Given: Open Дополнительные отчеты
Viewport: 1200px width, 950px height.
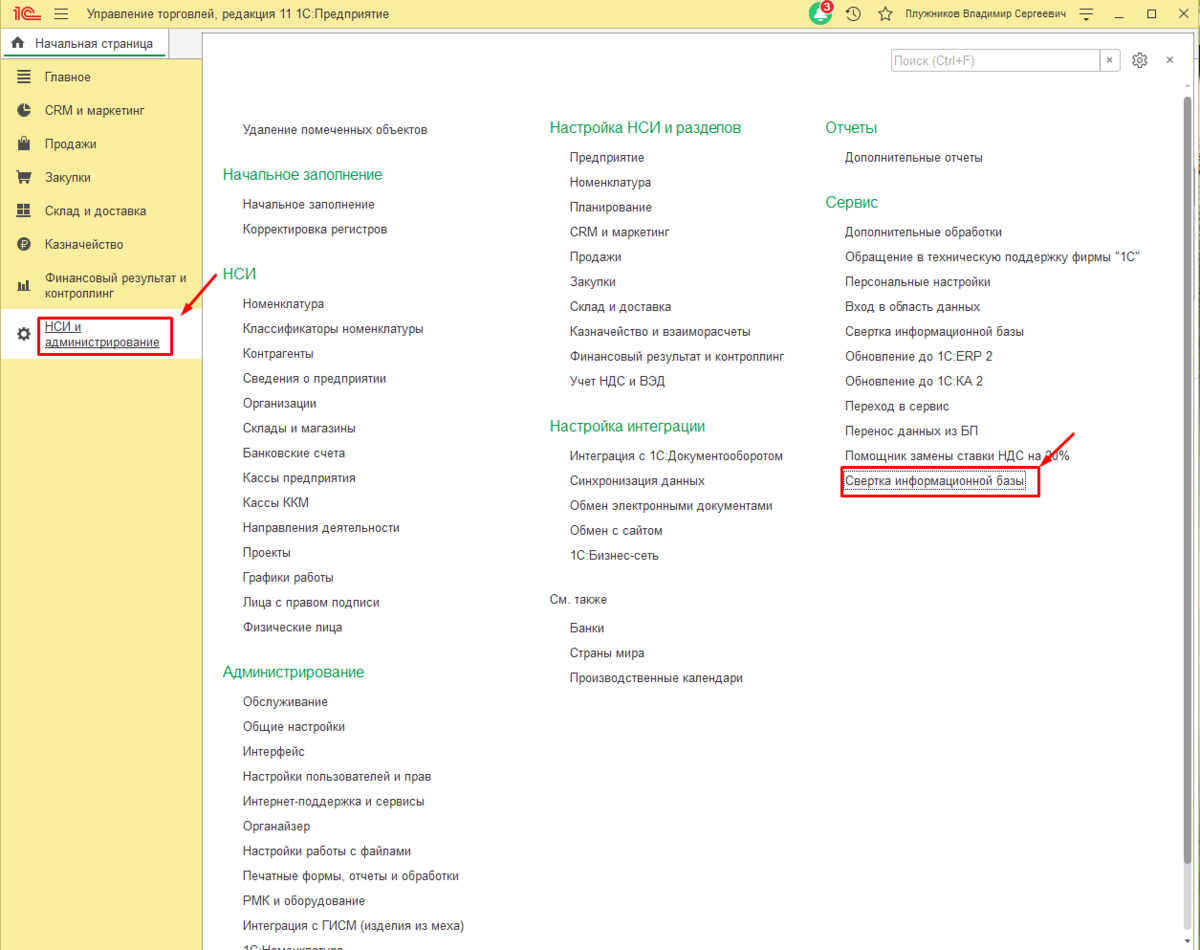Looking at the screenshot, I should 914,158.
